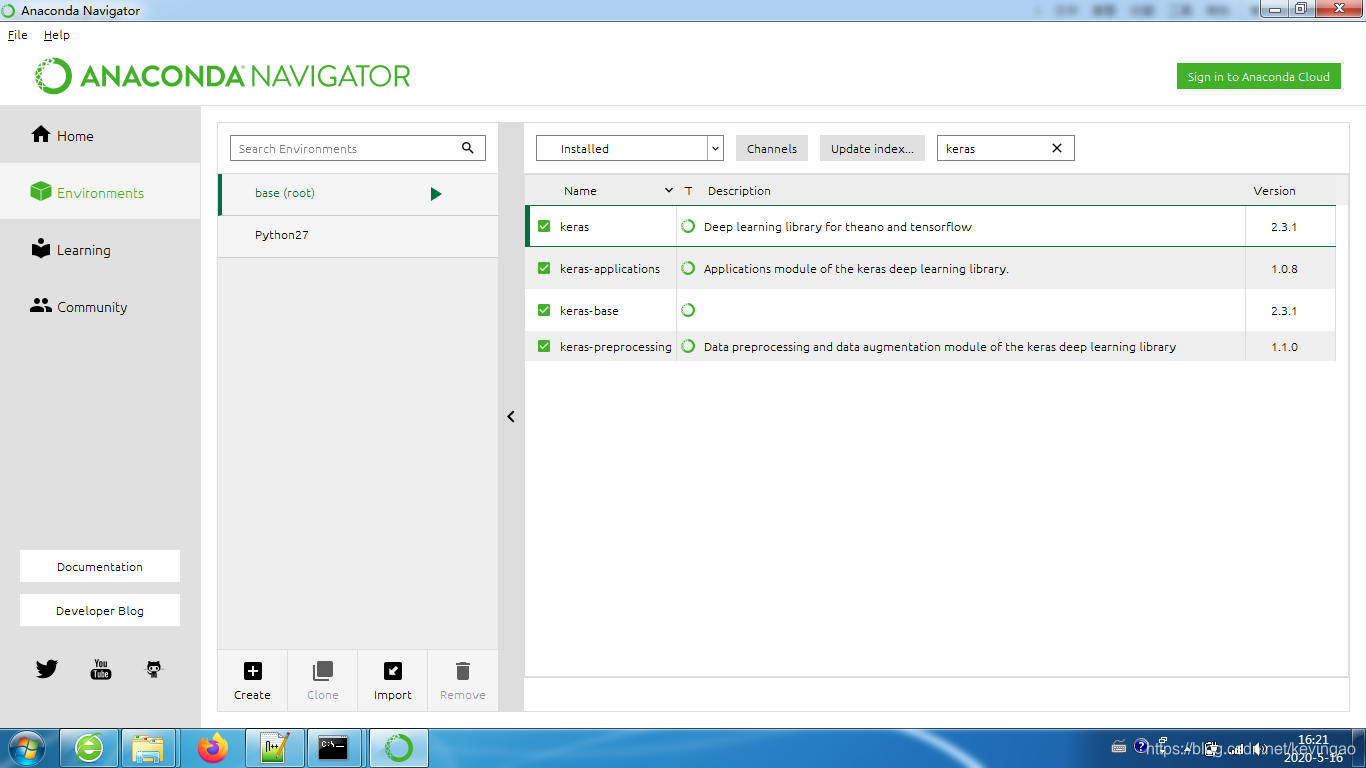Clear the keras search with the X
The image size is (1366, 768).
1057,148
